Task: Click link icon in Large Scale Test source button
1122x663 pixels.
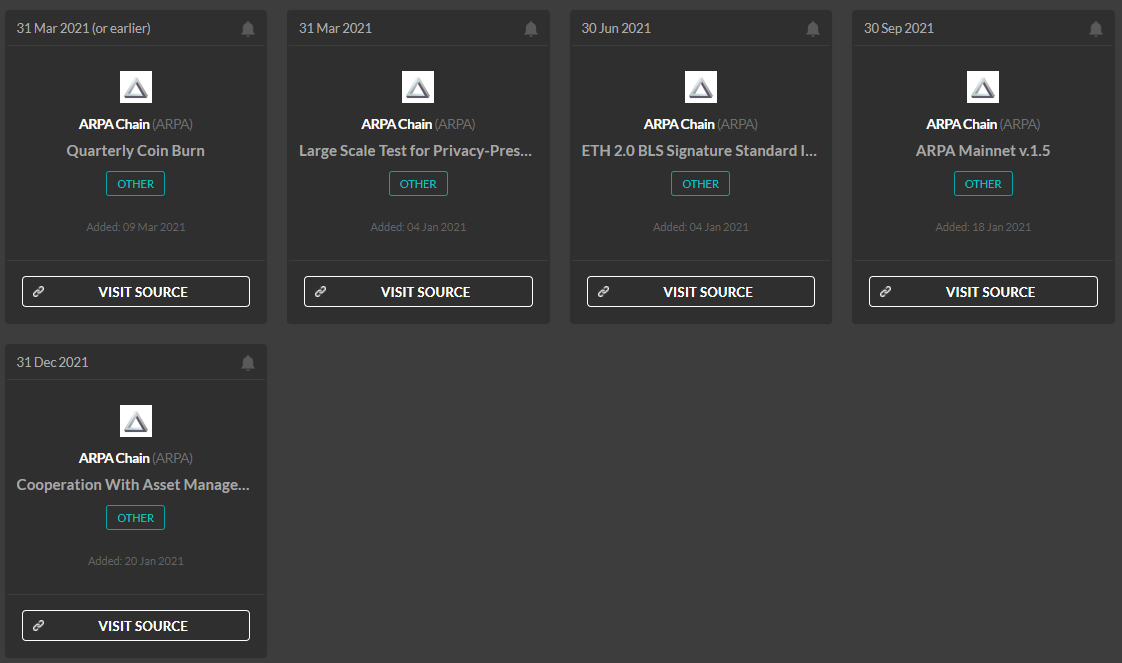Action: [x=321, y=292]
